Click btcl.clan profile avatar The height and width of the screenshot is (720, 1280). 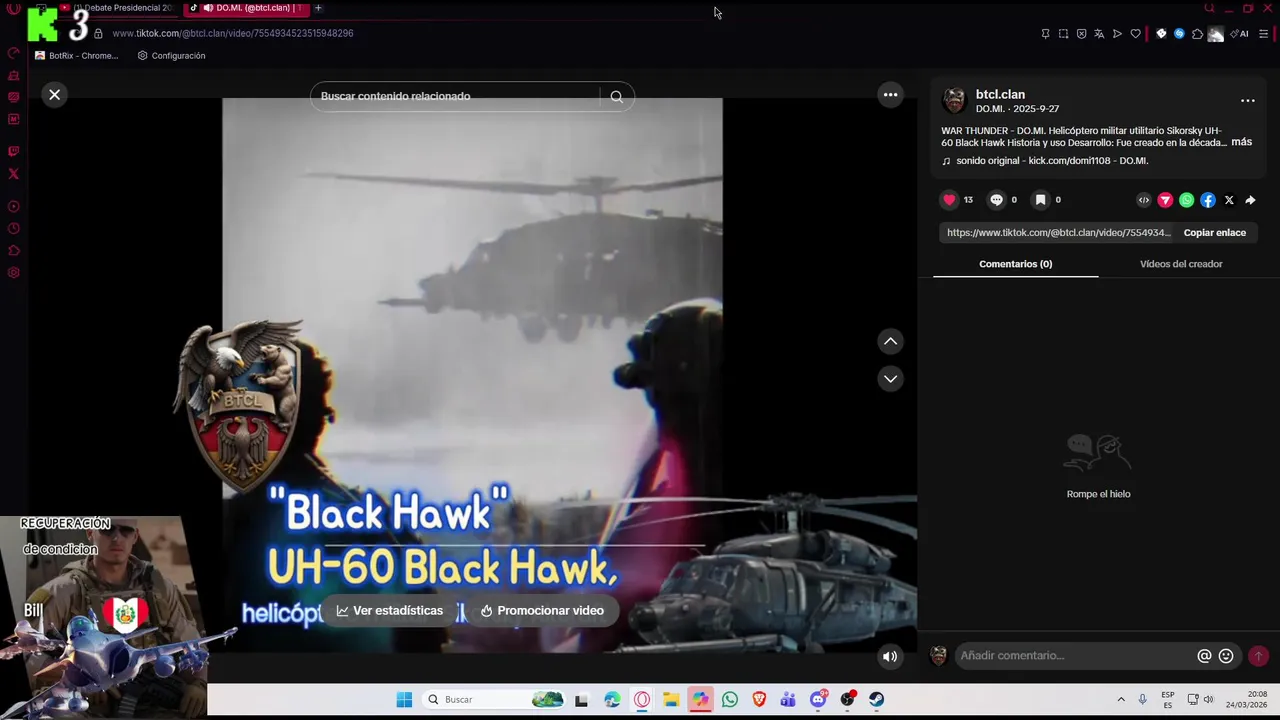click(954, 100)
